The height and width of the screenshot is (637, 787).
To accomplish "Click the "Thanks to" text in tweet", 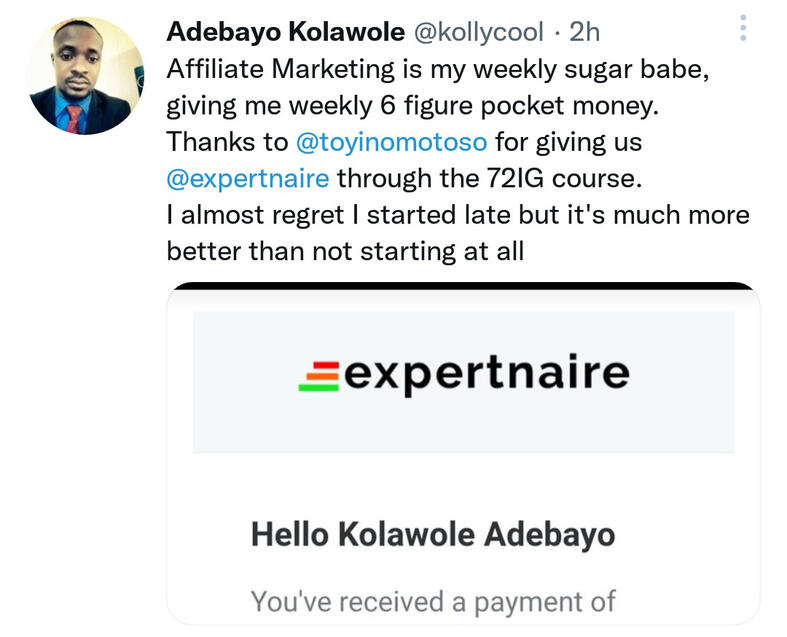I will pos(227,142).
